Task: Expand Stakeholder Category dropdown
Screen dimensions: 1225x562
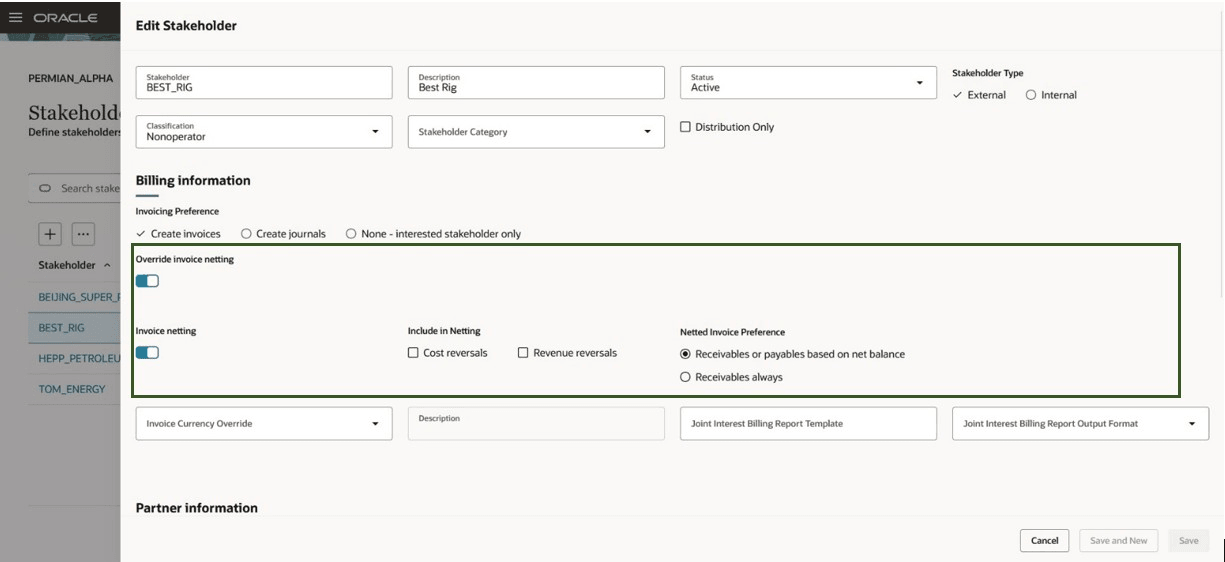Action: coord(647,131)
